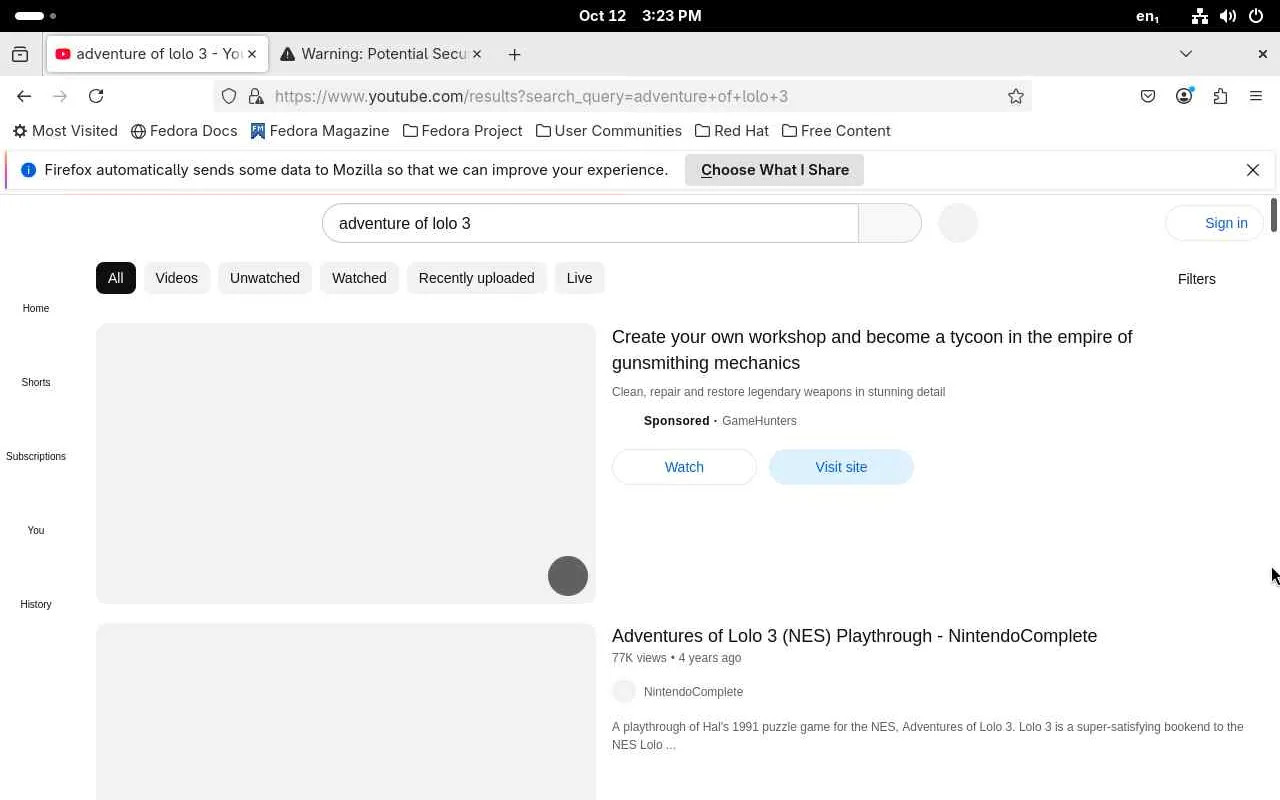Open the Adventures of Lolo 3 video thumbnail
Screen dimensions: 1280x800
coord(346,712)
